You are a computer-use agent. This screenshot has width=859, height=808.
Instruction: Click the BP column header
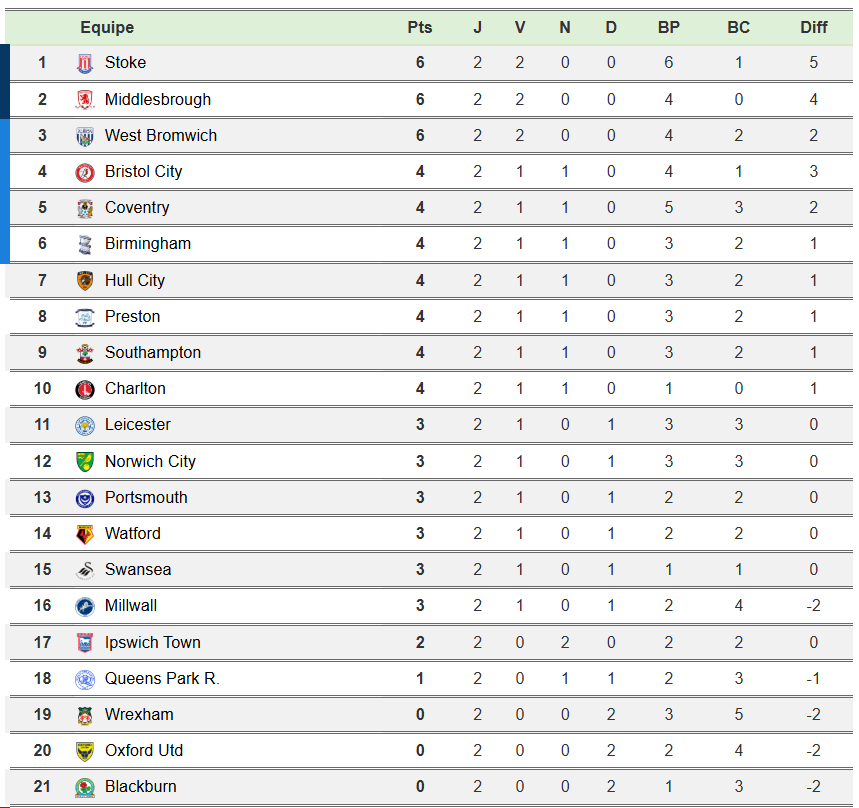click(668, 27)
